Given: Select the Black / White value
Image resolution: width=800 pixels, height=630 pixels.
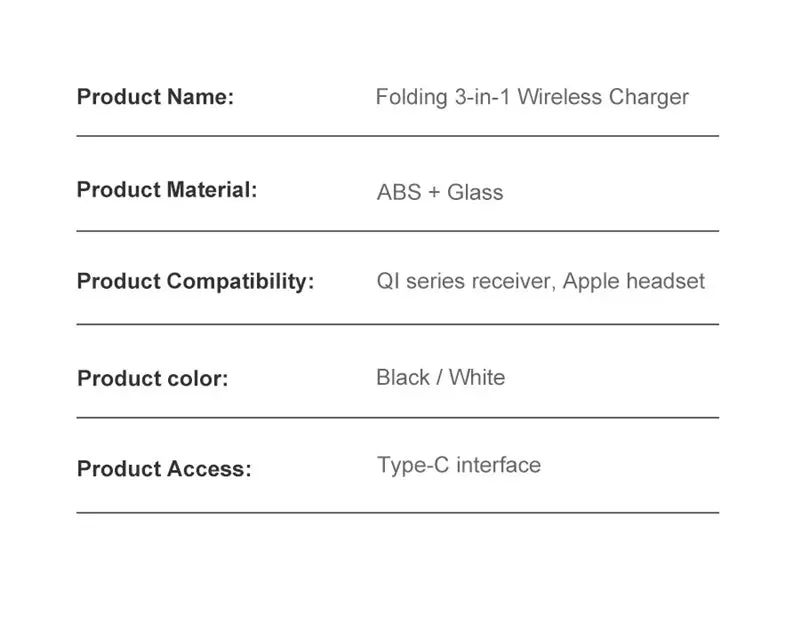Looking at the screenshot, I should 441,377.
